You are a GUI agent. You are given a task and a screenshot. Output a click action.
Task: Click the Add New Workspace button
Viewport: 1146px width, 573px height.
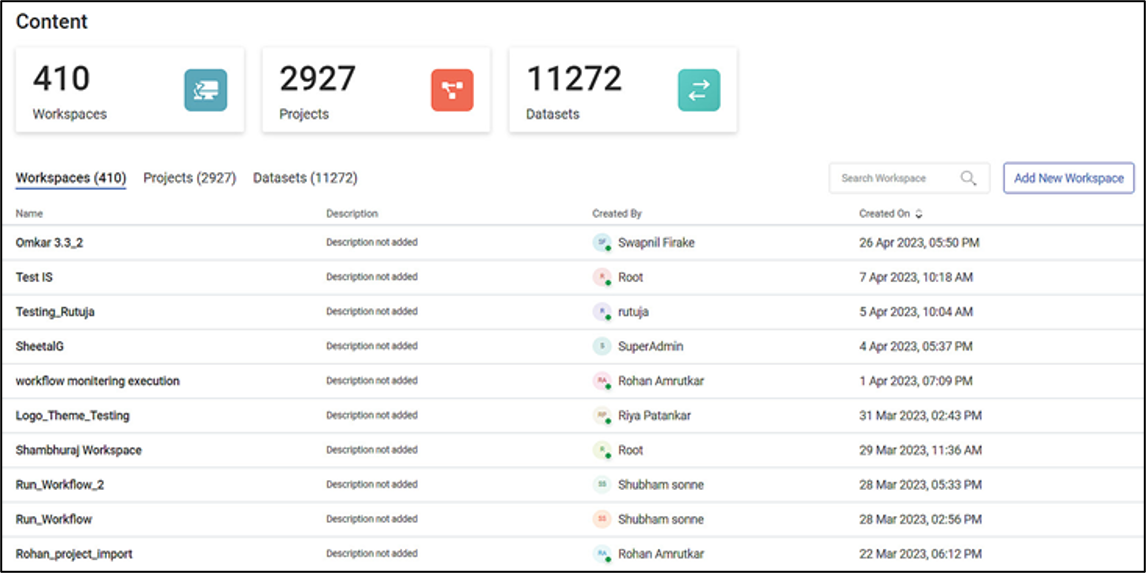(x=1068, y=178)
